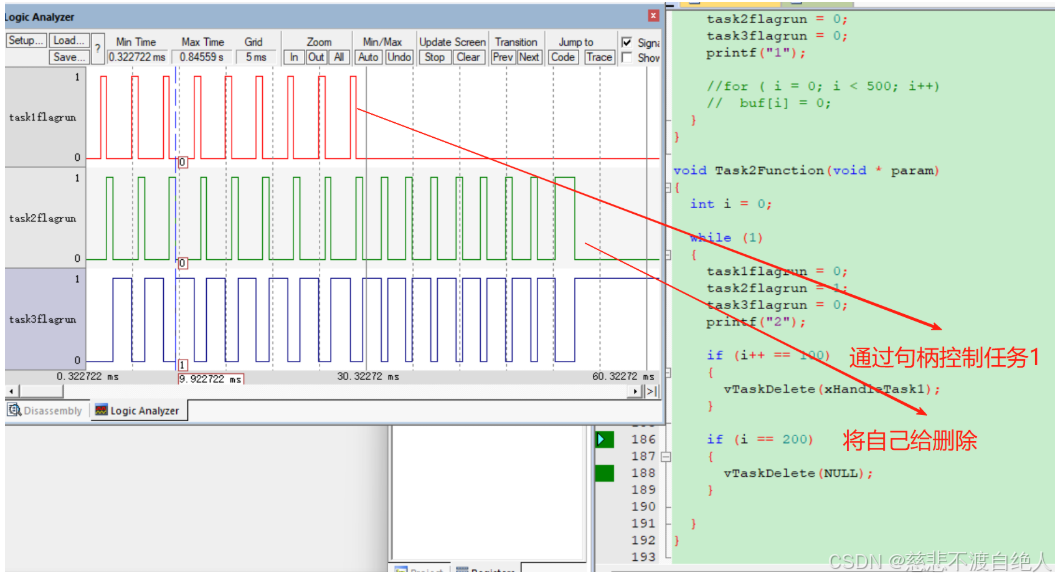Click the green marker at line 188

point(605,473)
